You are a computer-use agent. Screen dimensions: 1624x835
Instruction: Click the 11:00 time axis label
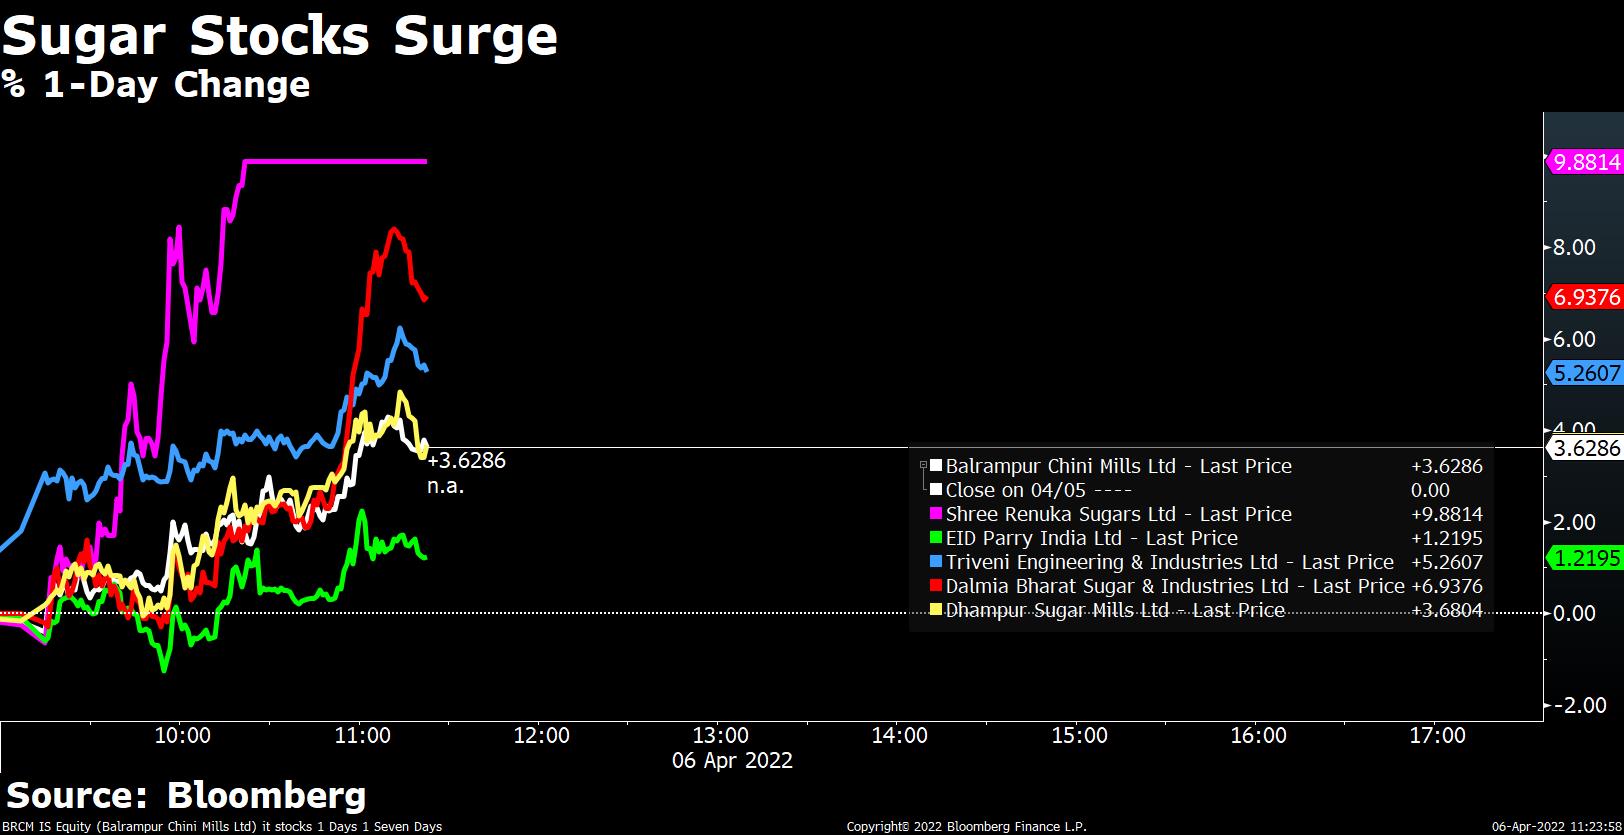pos(362,736)
